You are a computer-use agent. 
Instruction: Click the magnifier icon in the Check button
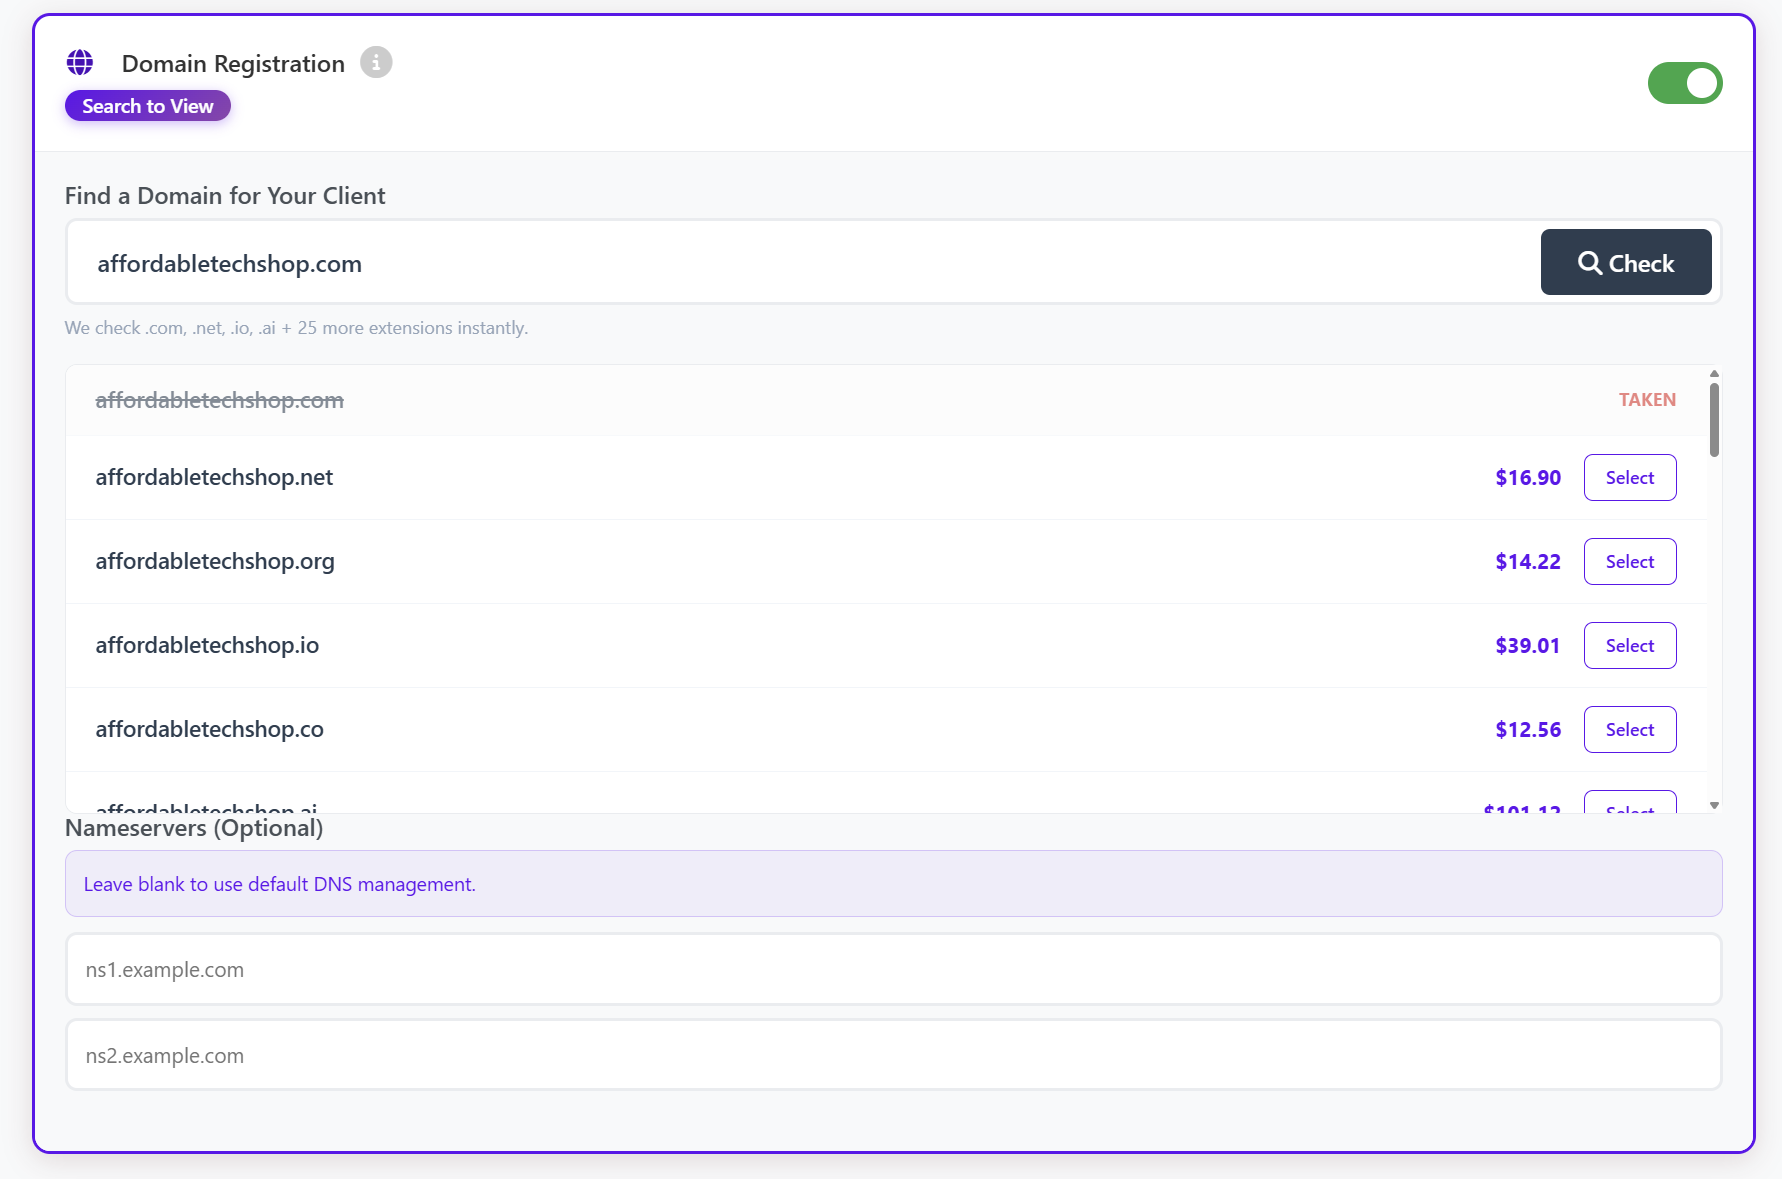(1590, 263)
